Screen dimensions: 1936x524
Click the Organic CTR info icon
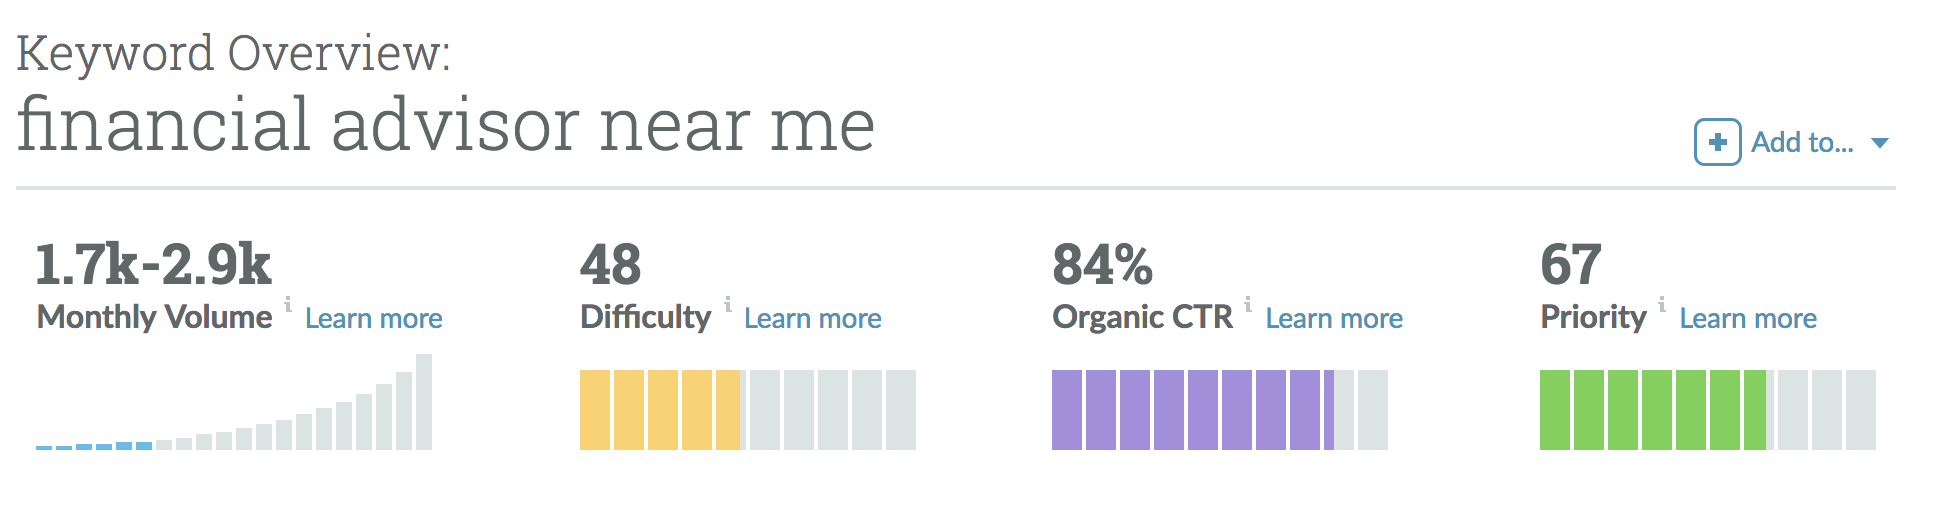1248,303
